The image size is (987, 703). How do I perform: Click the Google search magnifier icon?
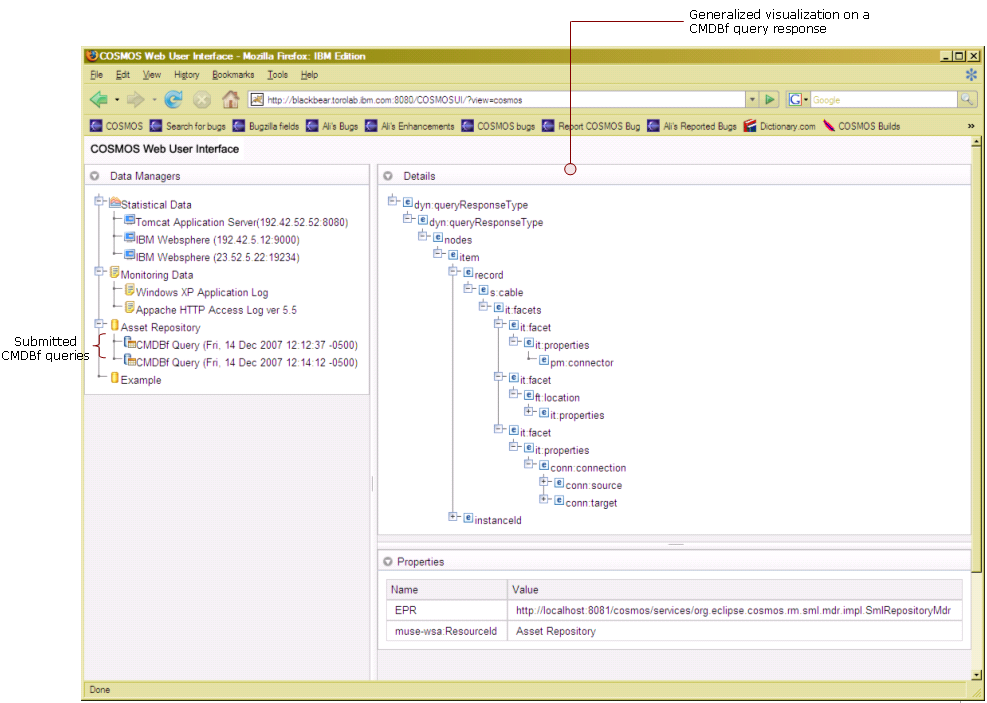(x=966, y=99)
